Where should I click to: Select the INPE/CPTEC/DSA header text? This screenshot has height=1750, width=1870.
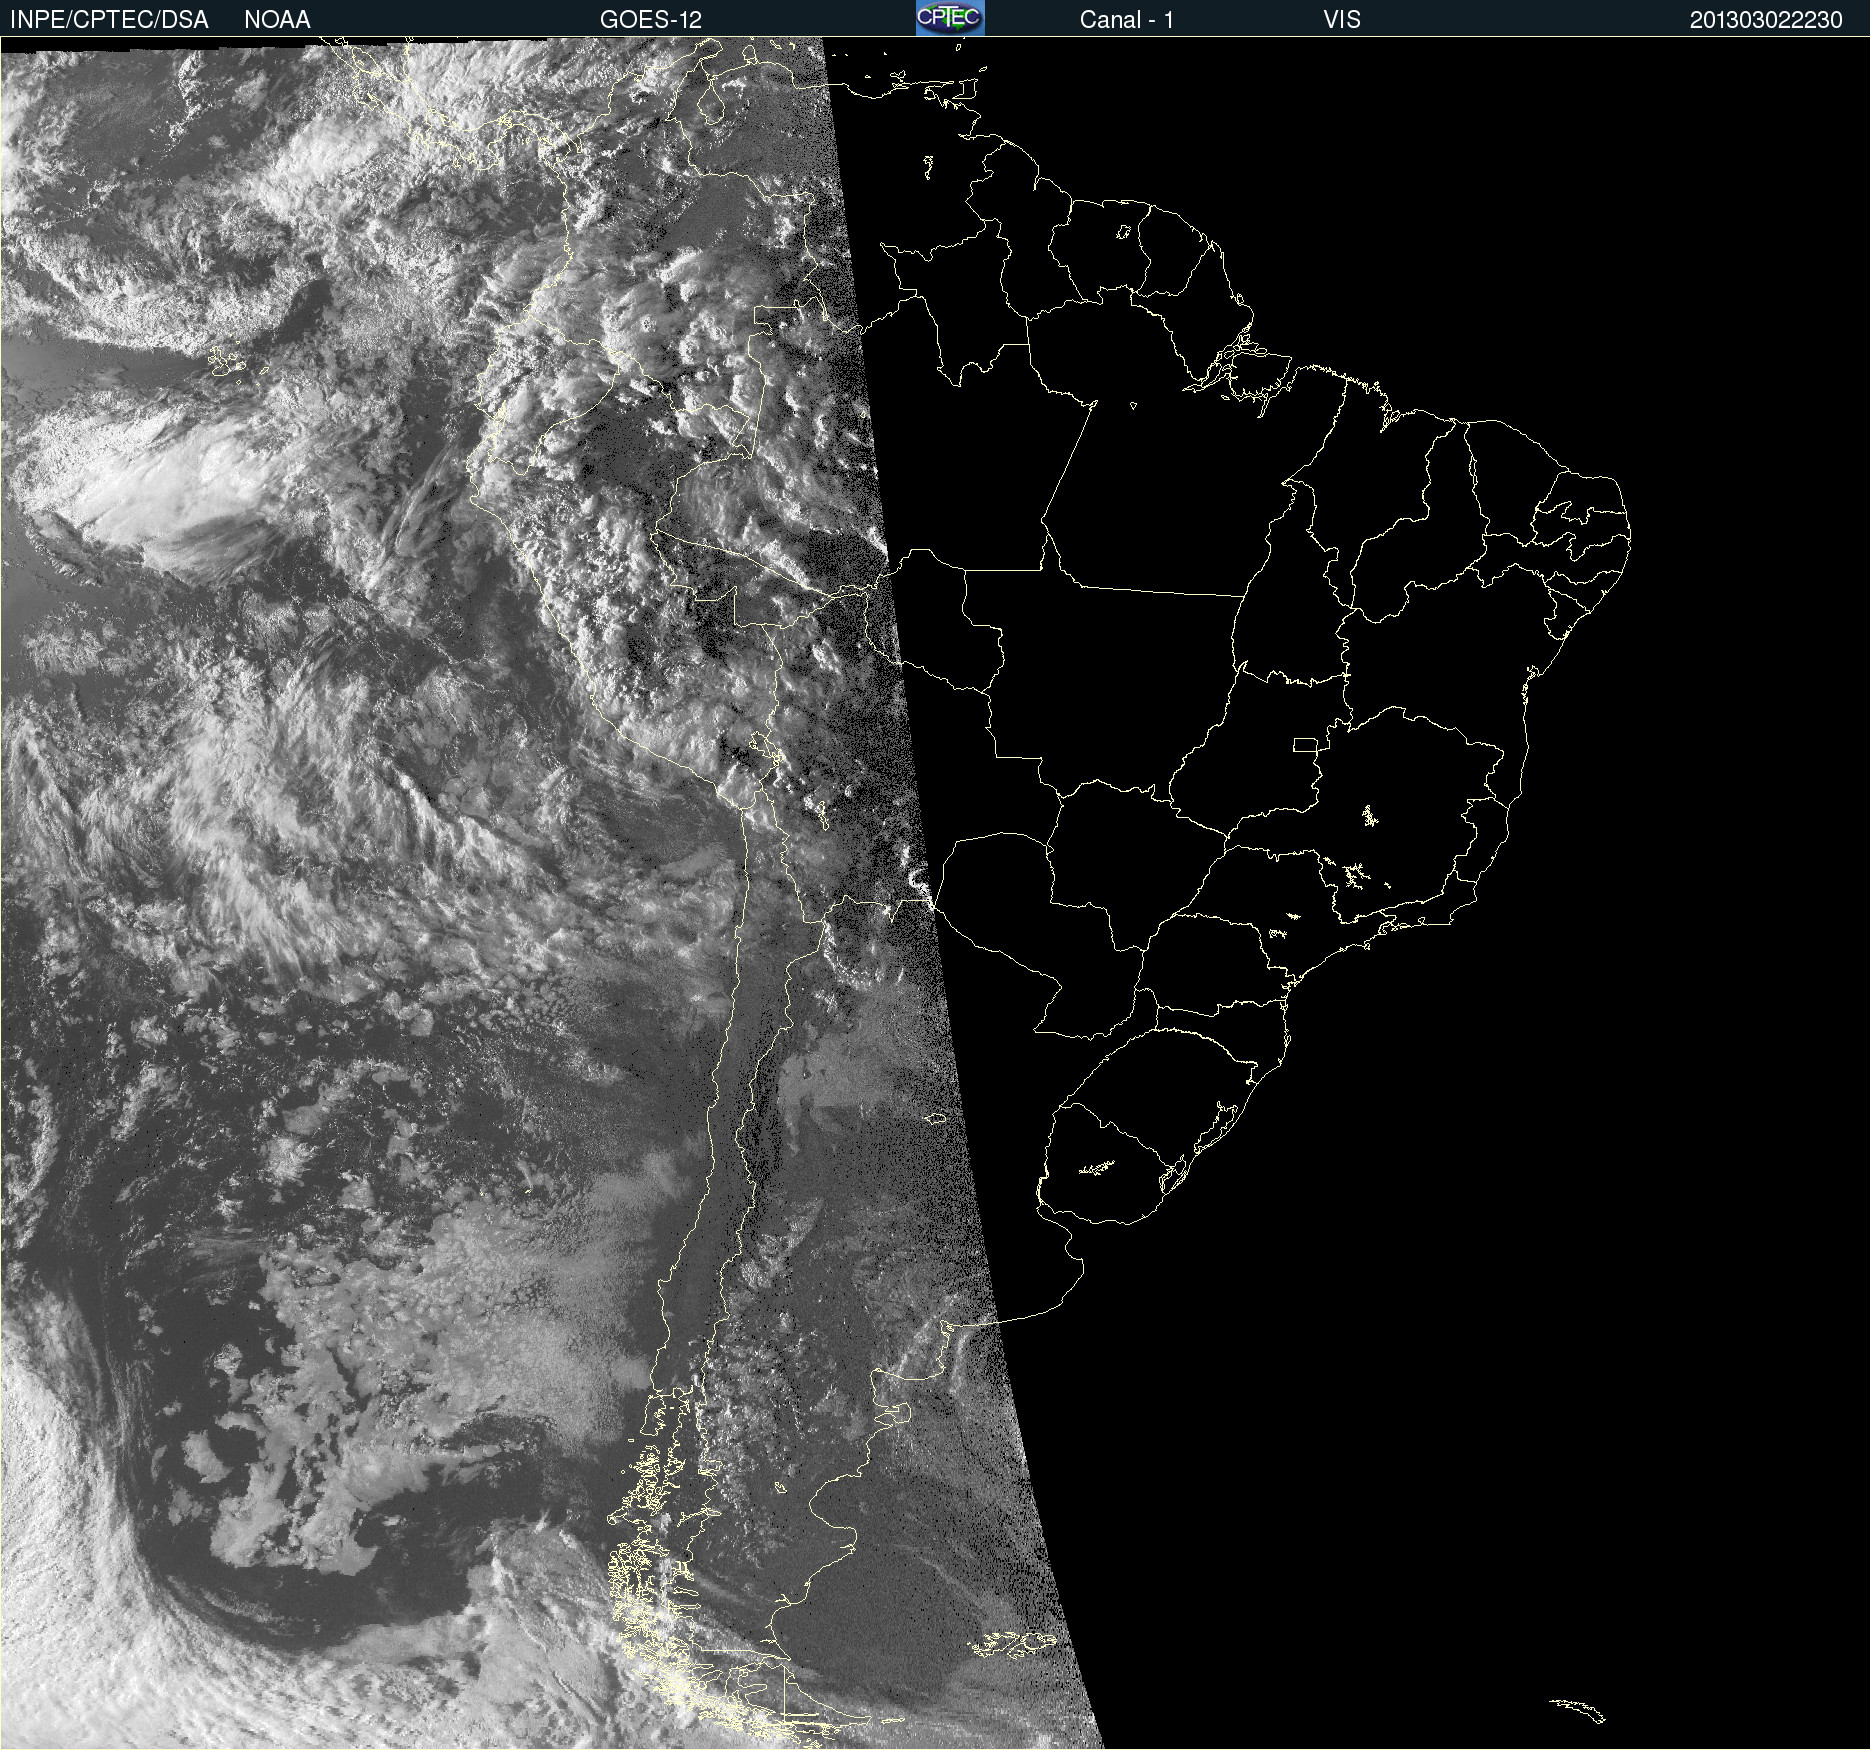tap(109, 20)
